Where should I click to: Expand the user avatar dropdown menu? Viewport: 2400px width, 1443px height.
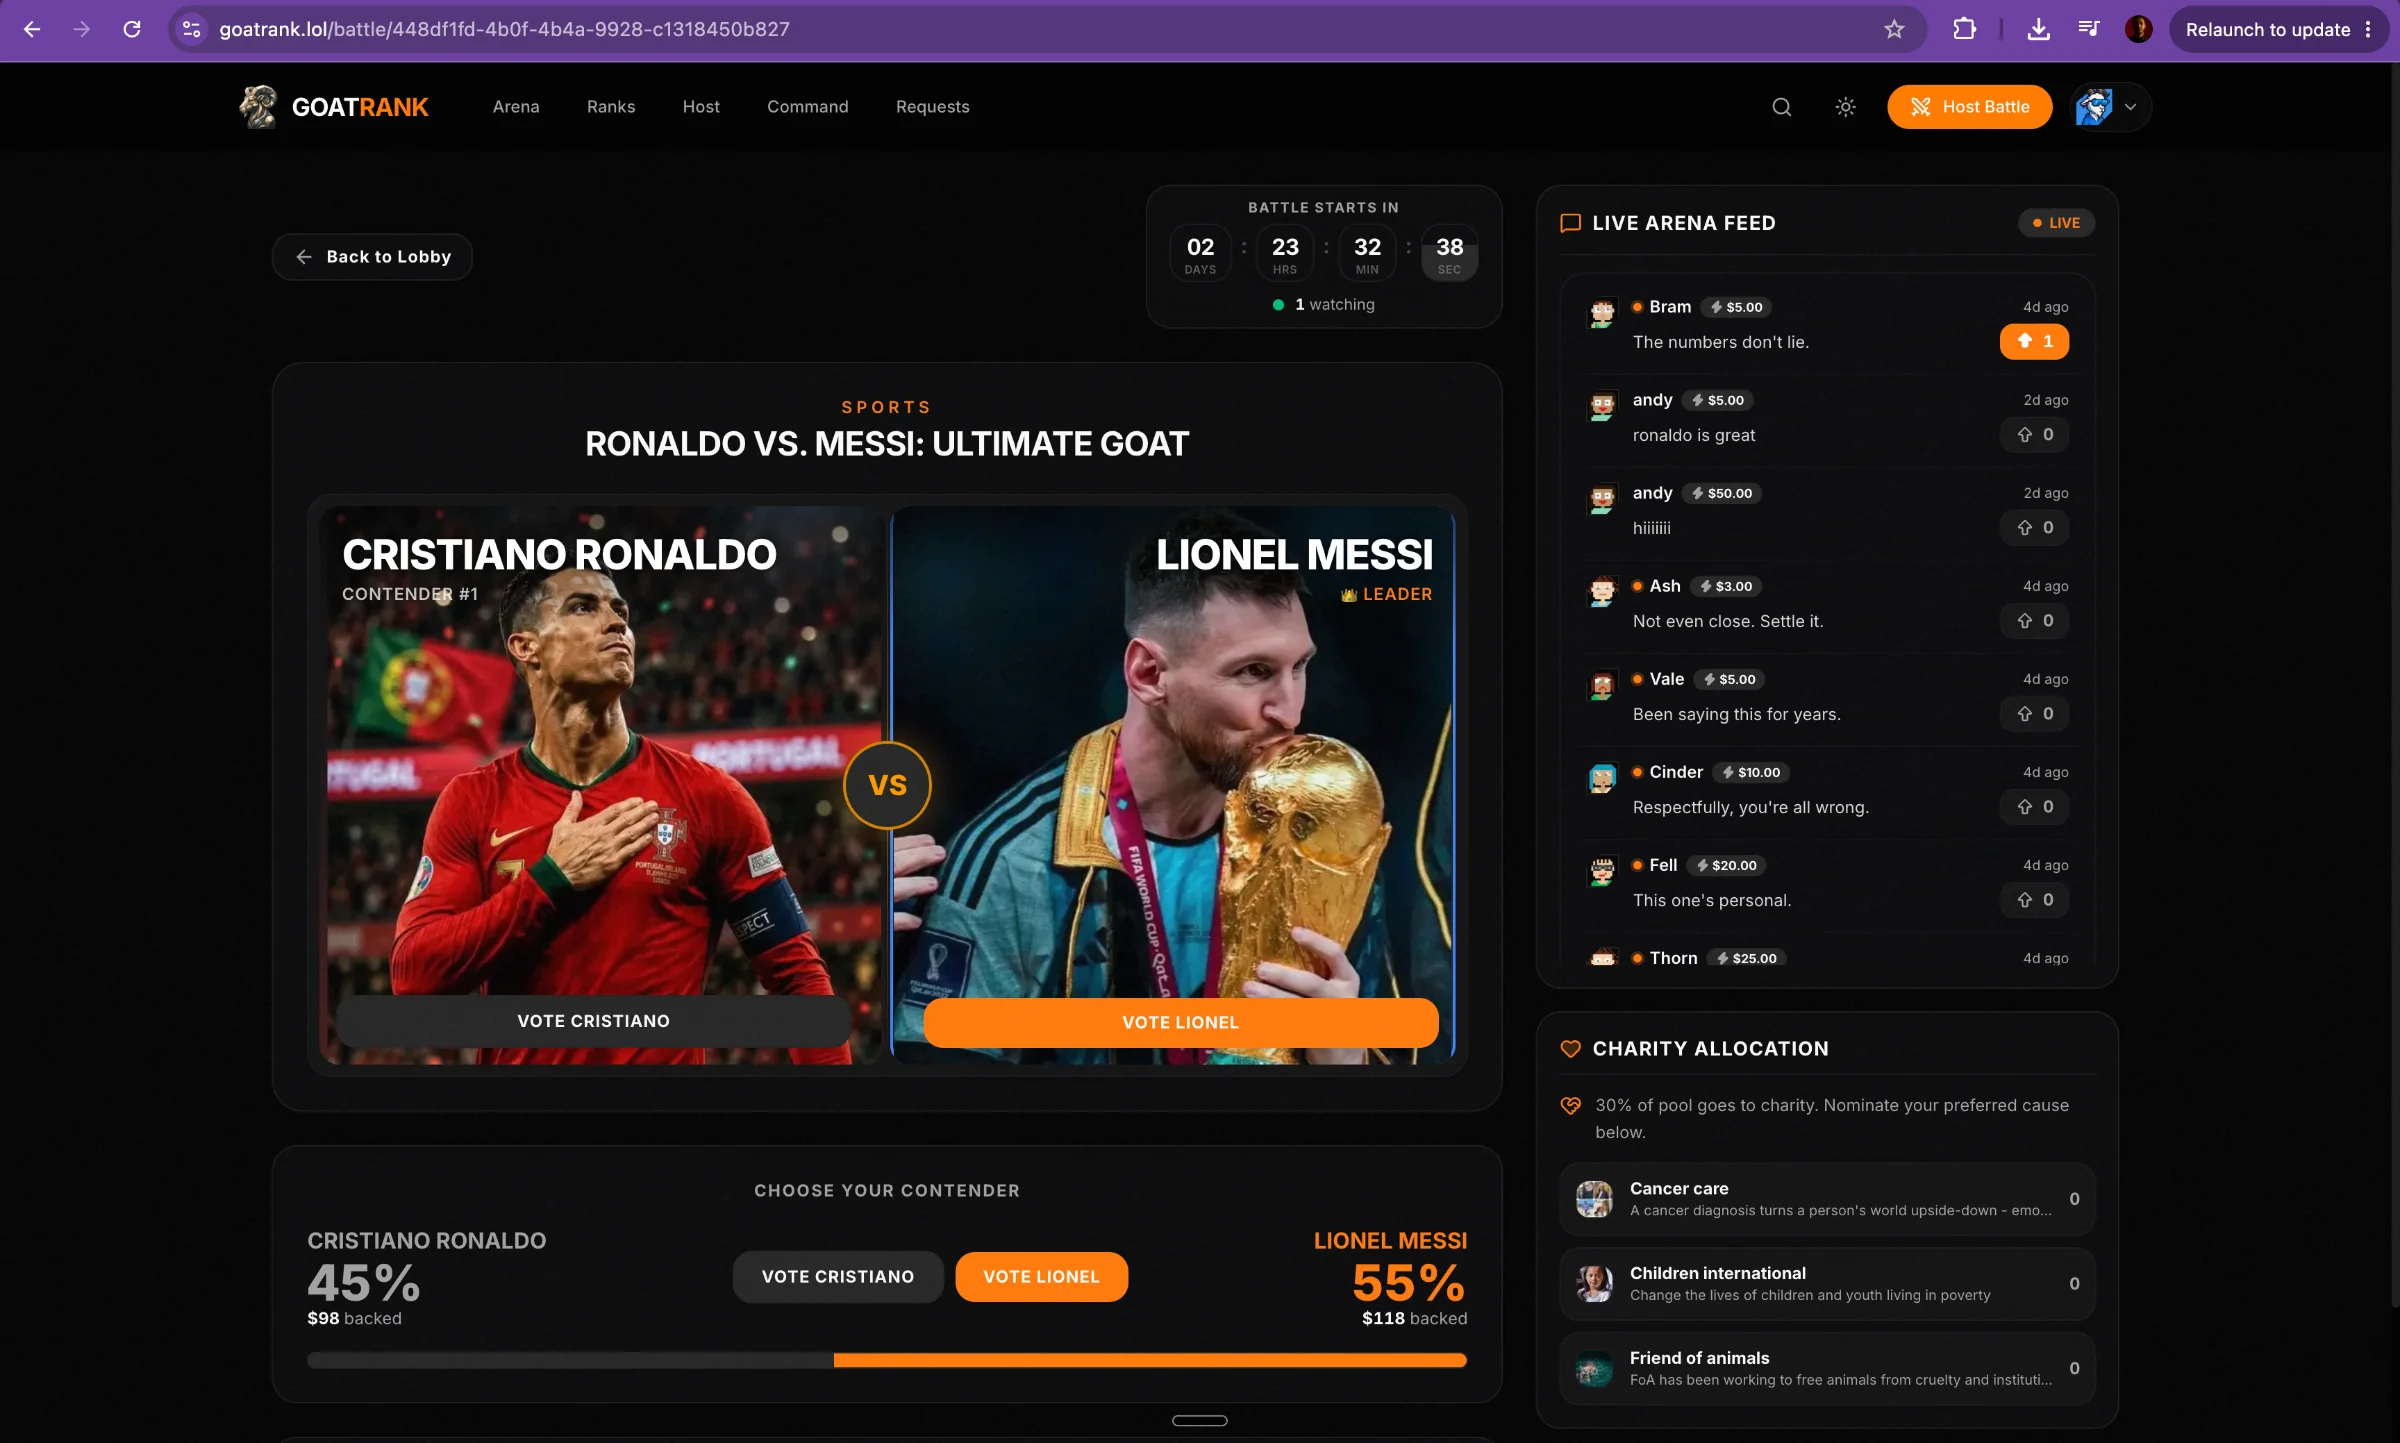click(2110, 107)
